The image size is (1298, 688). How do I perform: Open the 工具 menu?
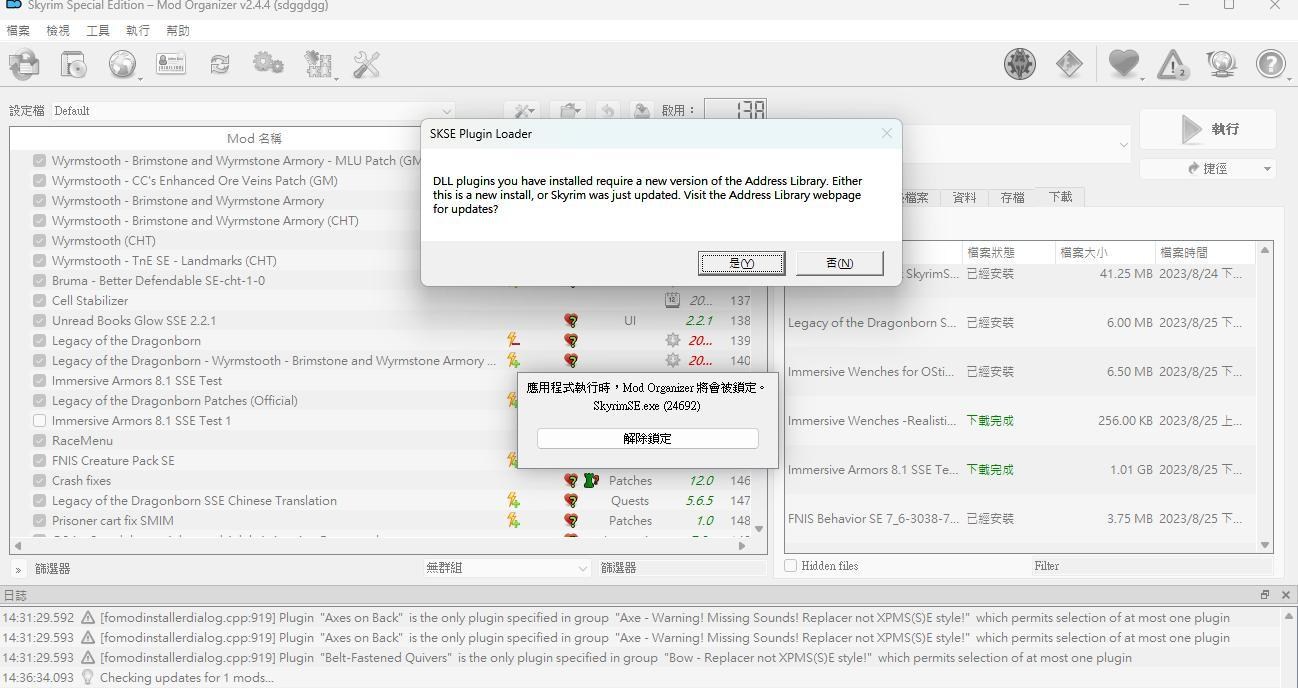(x=98, y=31)
